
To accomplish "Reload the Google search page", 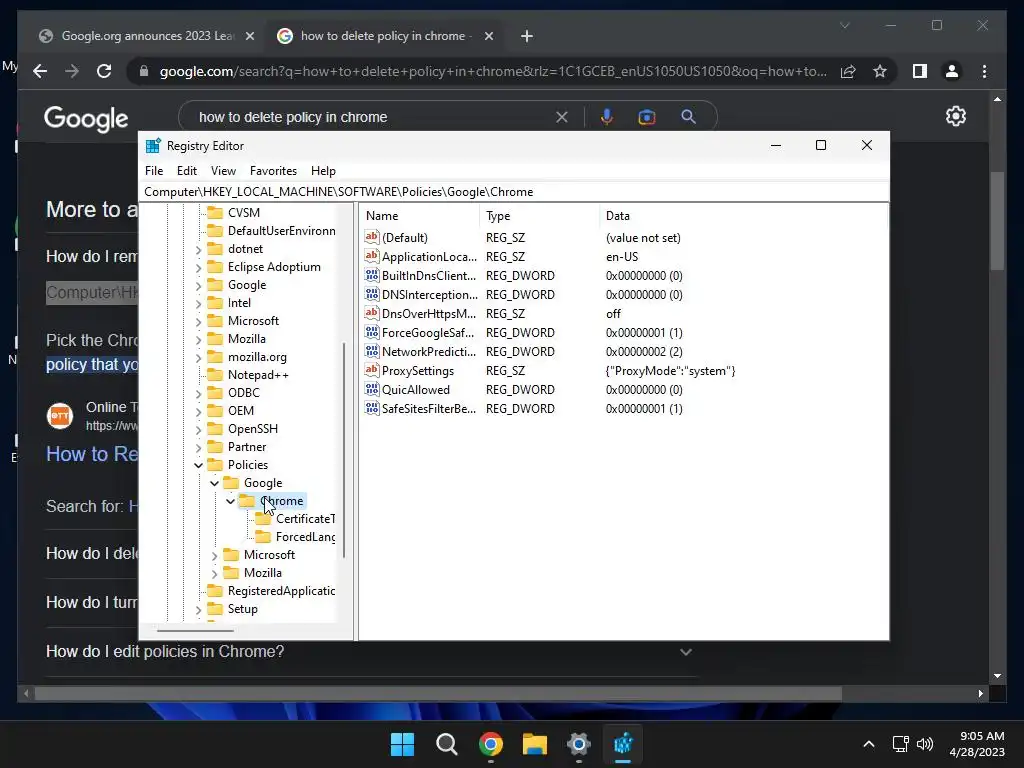I will coord(104,71).
